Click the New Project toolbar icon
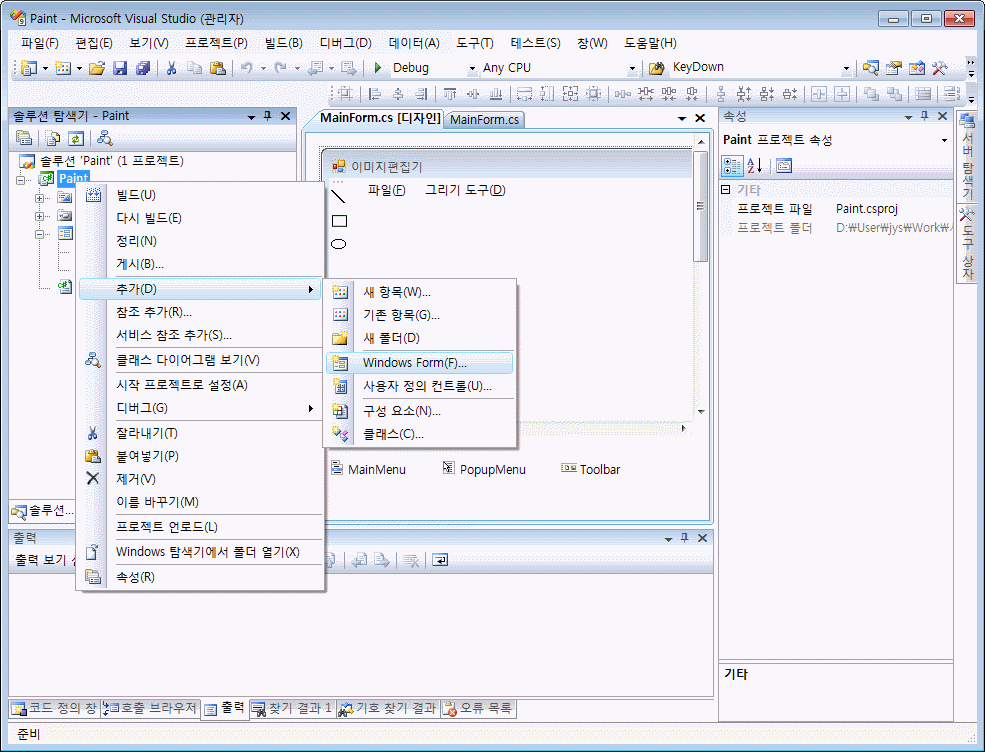985x752 pixels. point(29,68)
